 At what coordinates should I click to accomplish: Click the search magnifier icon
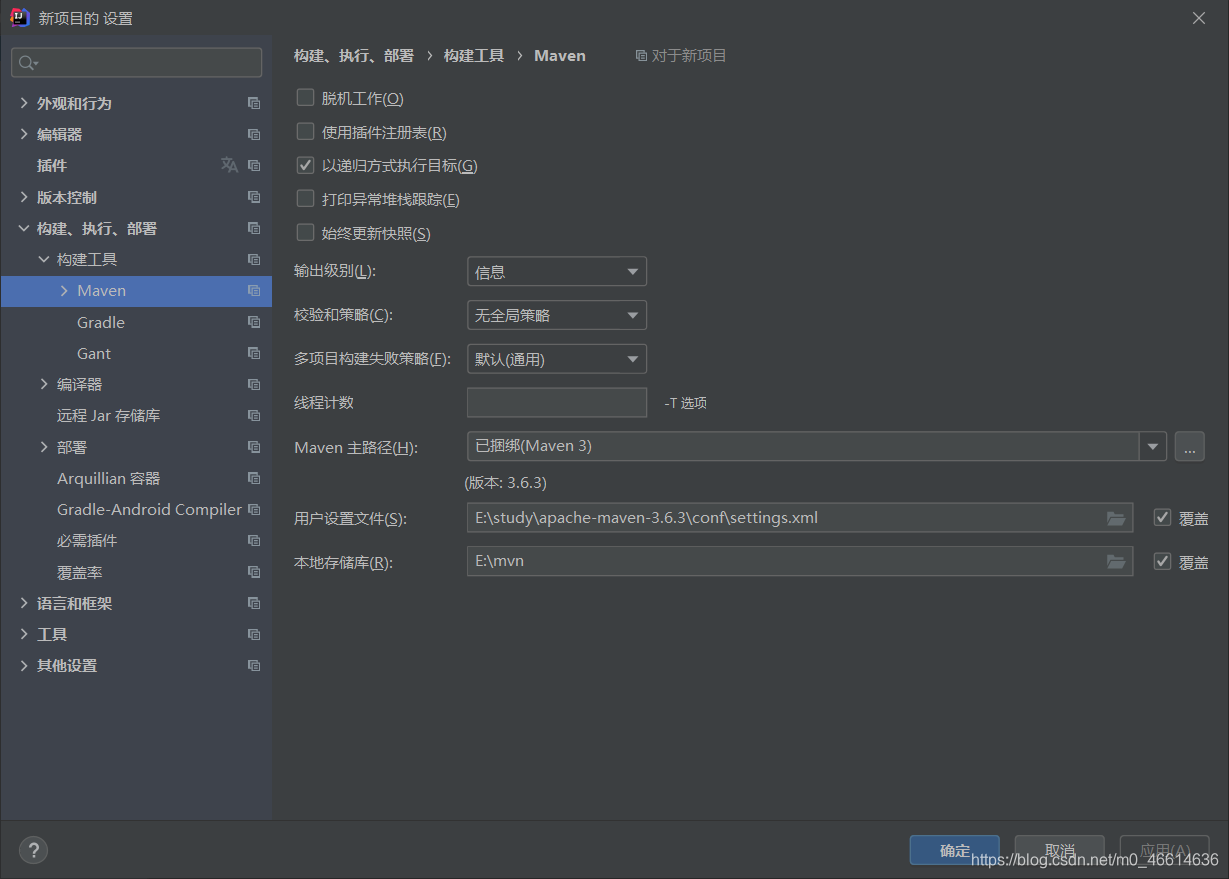point(28,63)
